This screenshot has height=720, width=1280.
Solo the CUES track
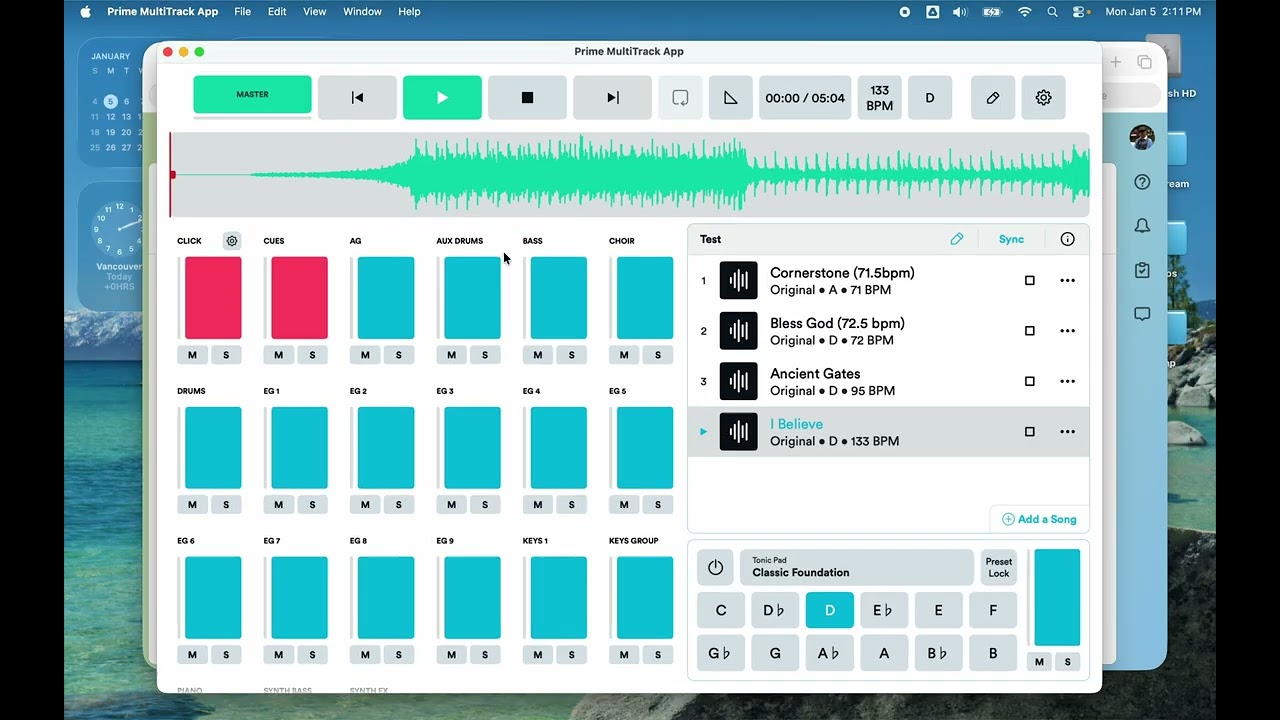tap(312, 355)
